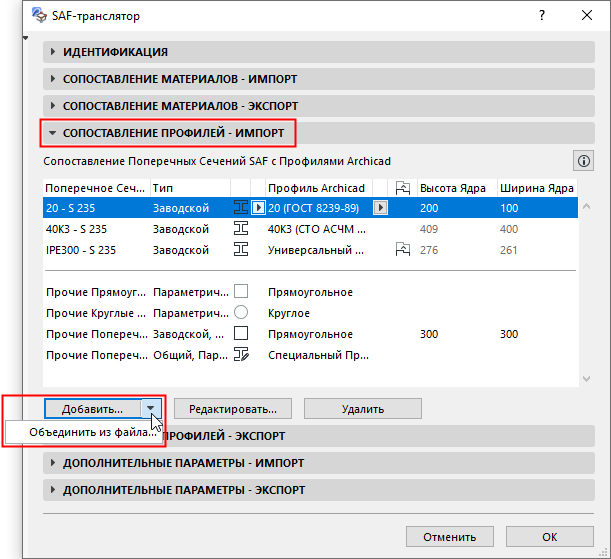Click the Тип column header
This screenshot has height=559, width=611.
(191, 188)
